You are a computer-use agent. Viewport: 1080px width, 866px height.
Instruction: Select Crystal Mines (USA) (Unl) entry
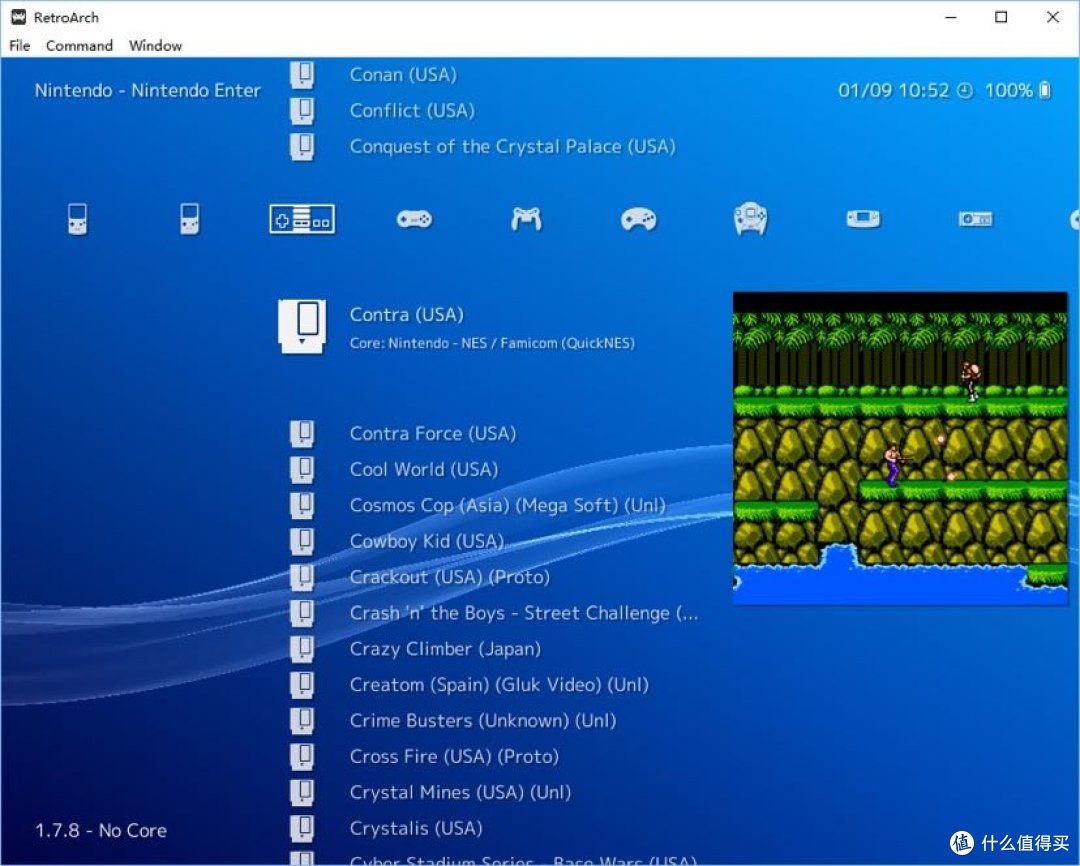pyautogui.click(x=460, y=792)
